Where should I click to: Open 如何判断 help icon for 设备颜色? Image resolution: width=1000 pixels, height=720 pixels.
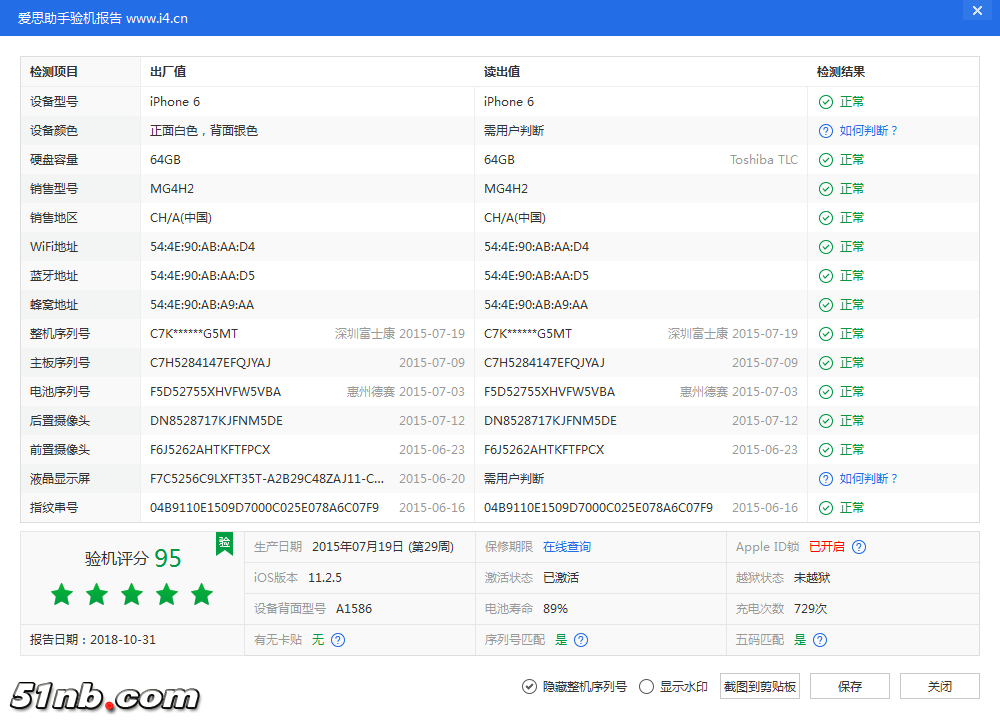click(x=826, y=130)
